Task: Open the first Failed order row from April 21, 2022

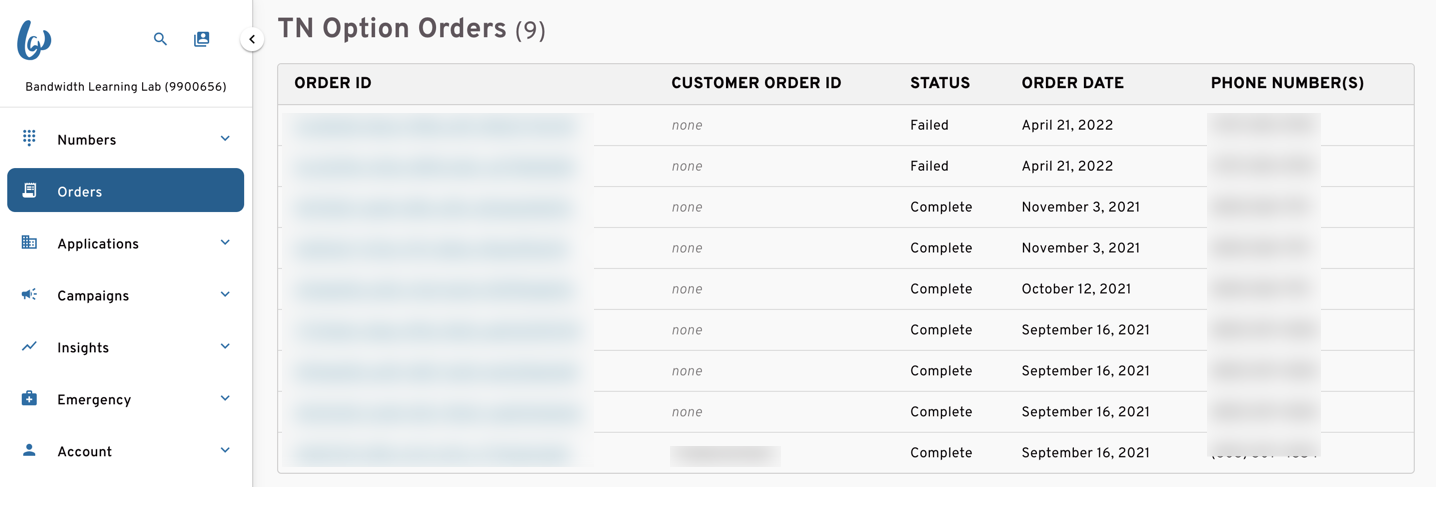Action: (846, 125)
